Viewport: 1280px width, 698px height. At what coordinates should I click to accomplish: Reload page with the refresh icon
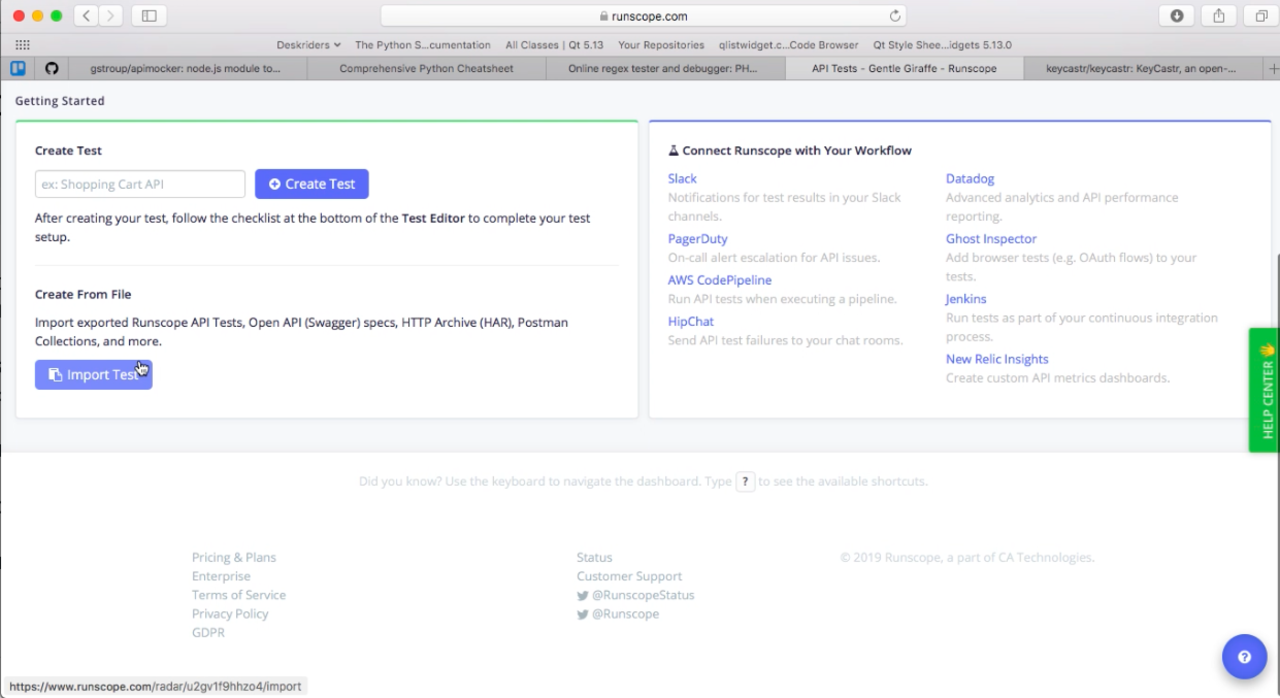coord(895,16)
